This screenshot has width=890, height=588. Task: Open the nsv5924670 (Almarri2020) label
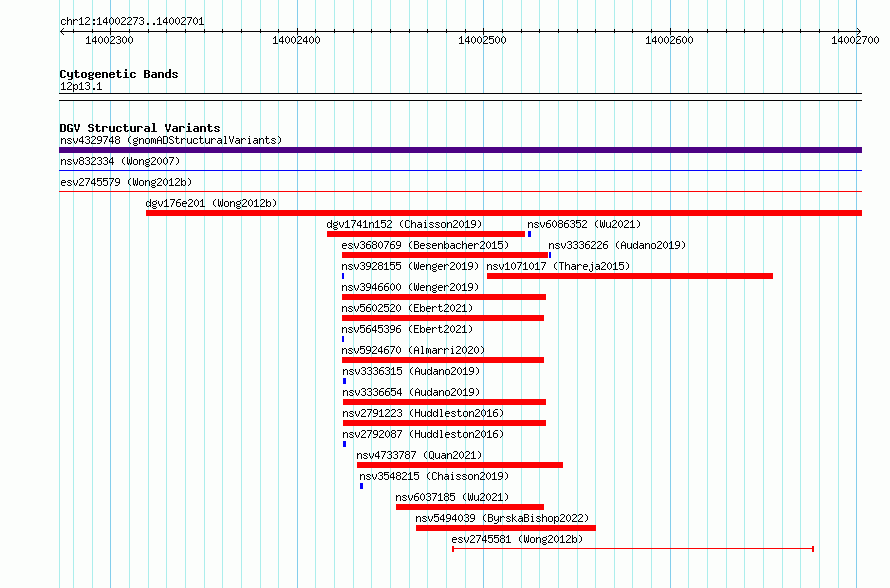click(x=413, y=350)
